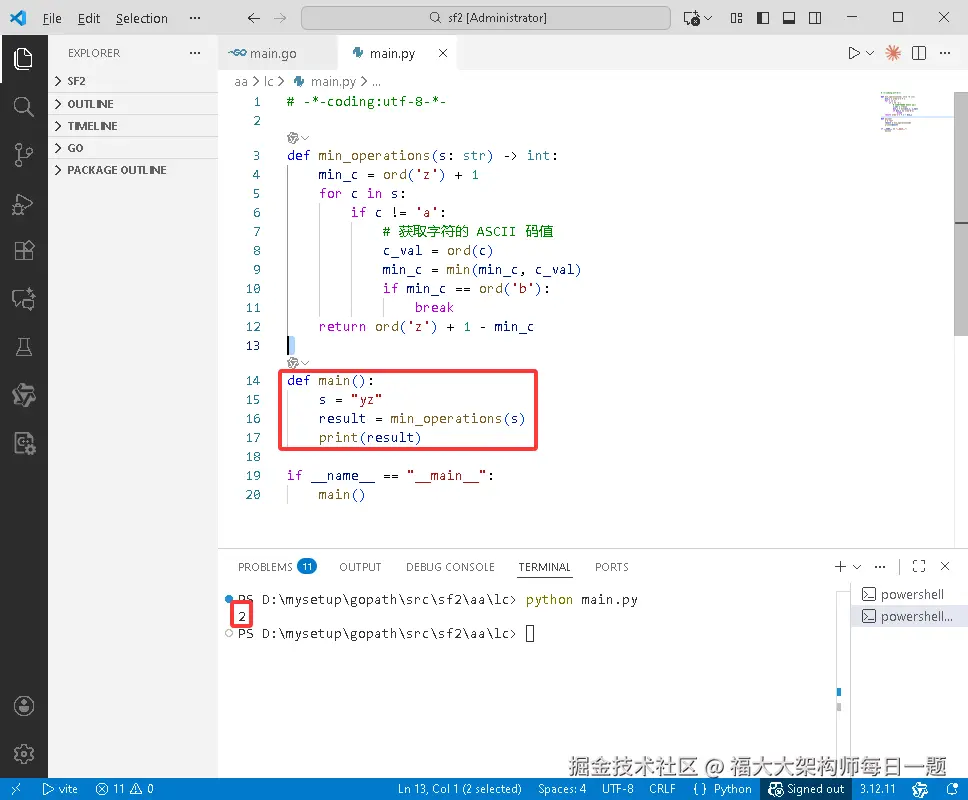Change file encoding UTF-8
Viewport: 968px width, 800px height.
[x=617, y=789]
